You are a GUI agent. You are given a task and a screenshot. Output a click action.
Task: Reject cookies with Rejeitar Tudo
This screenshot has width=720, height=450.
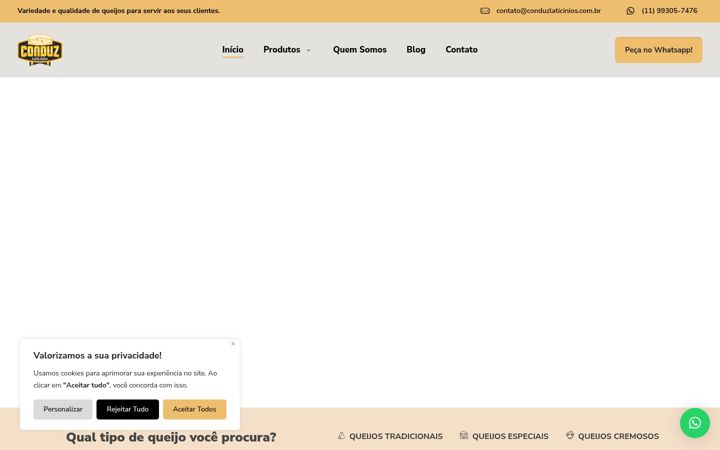coord(128,409)
